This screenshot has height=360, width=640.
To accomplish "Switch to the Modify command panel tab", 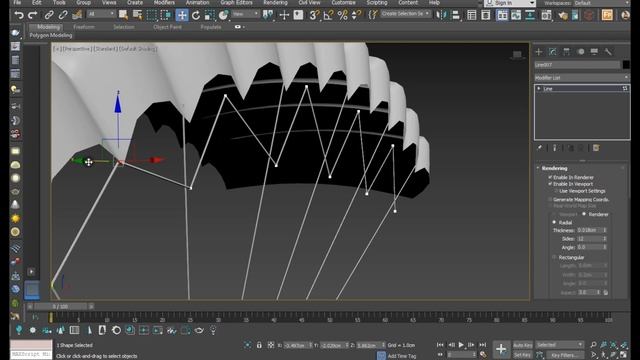I will point(553,52).
